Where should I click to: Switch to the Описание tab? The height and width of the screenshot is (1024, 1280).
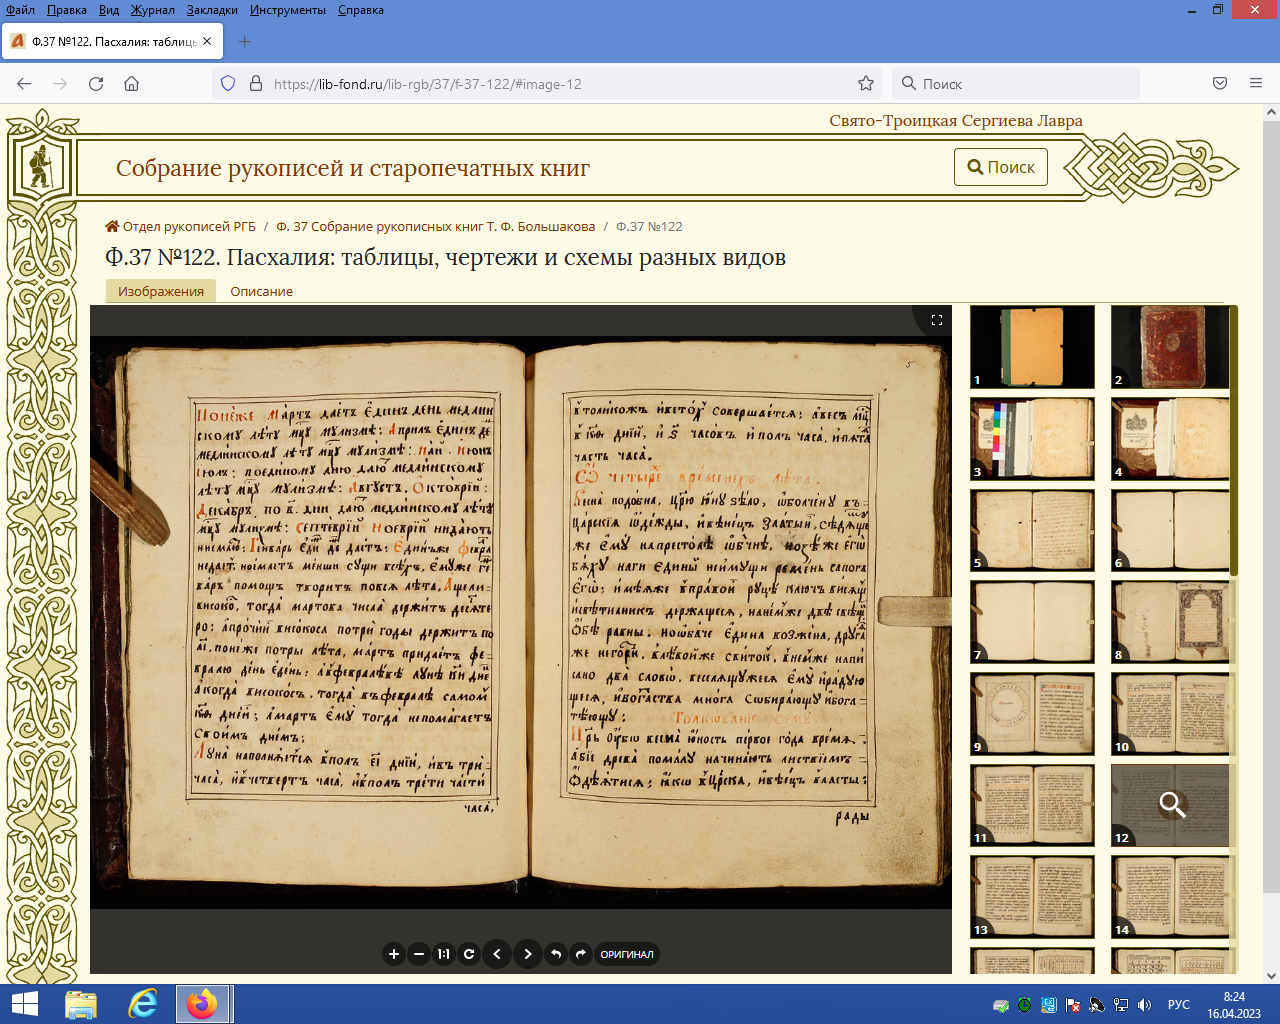(x=261, y=291)
